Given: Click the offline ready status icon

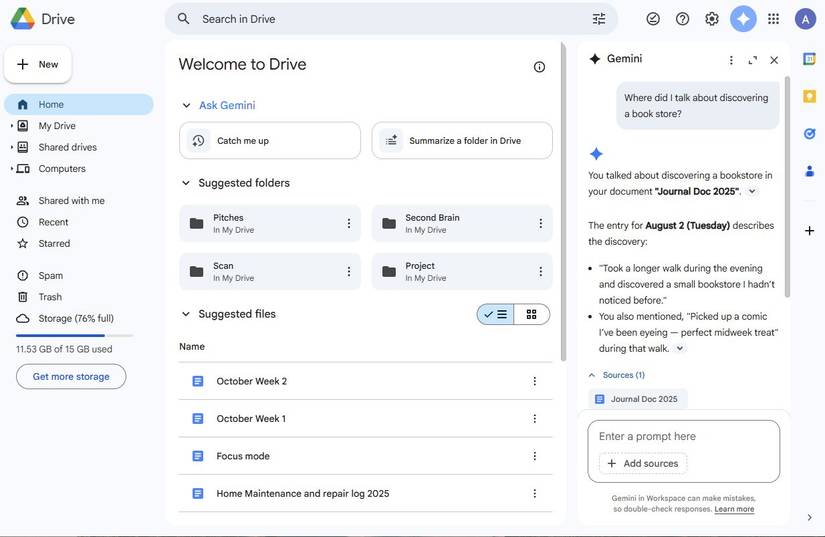Looking at the screenshot, I should pos(653,19).
